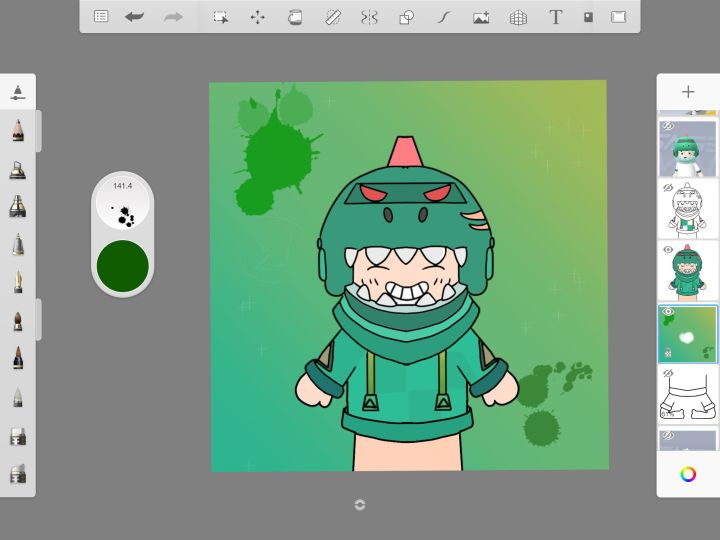The width and height of the screenshot is (720, 540).
Task: Select the pants line-art layer thumbnail
Action: coord(690,394)
